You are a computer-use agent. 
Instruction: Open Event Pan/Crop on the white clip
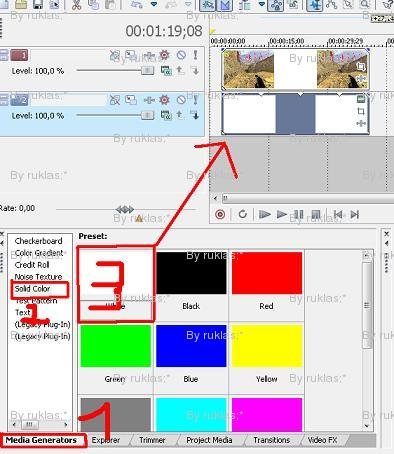click(361, 111)
